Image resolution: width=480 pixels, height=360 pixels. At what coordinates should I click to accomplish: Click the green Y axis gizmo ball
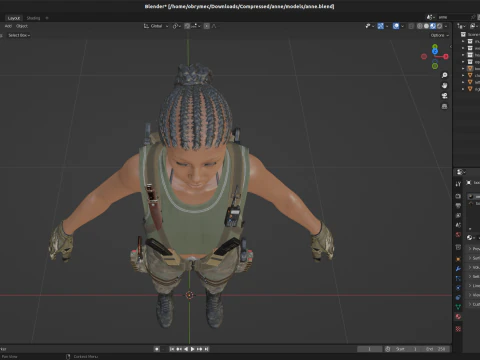[x=435, y=47]
